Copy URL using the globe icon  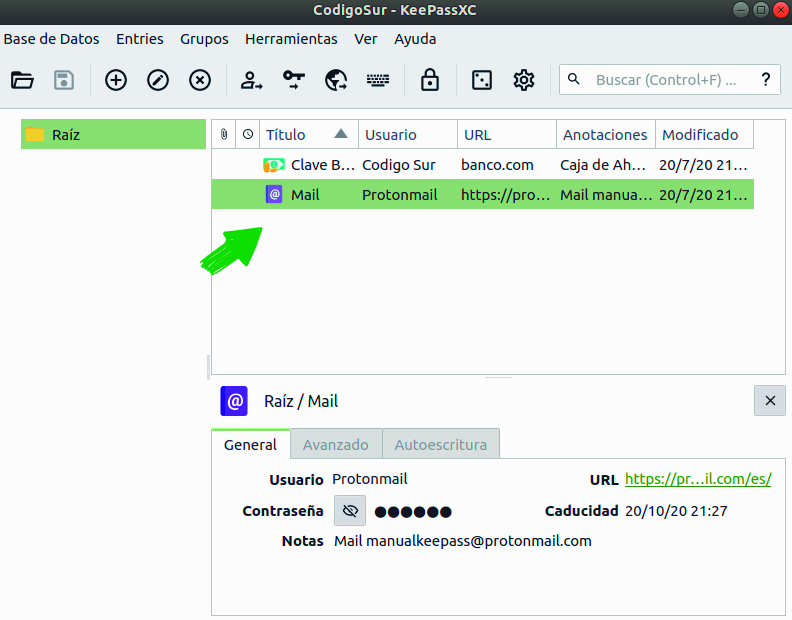tap(336, 80)
